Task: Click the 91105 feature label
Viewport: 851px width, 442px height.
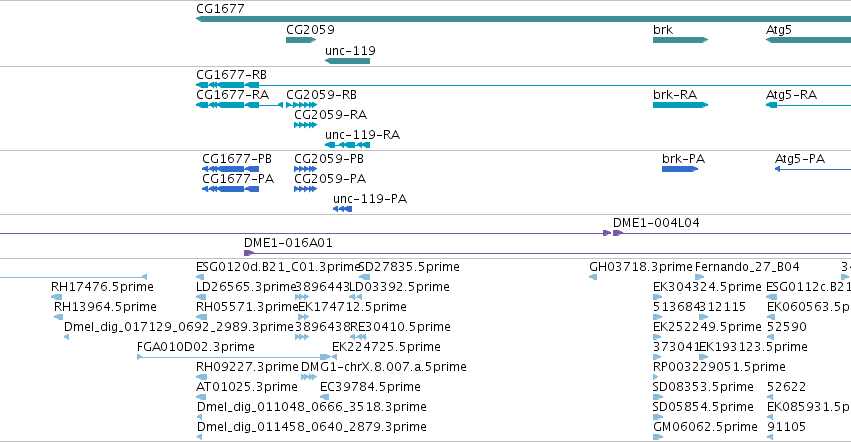Action: (786, 427)
